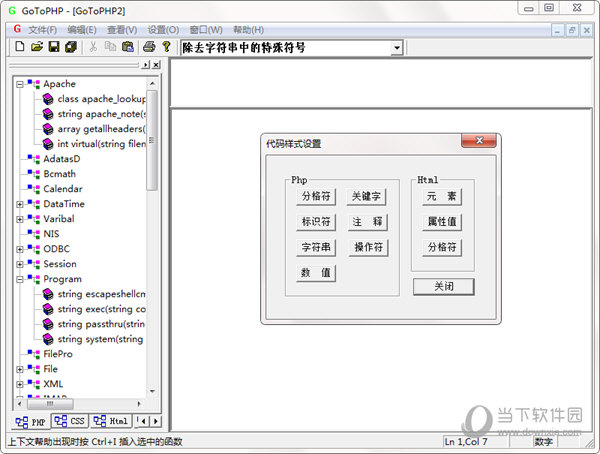Viewport: 600px width, 454px height.
Task: Collapse the Program tree node
Action: [20, 279]
